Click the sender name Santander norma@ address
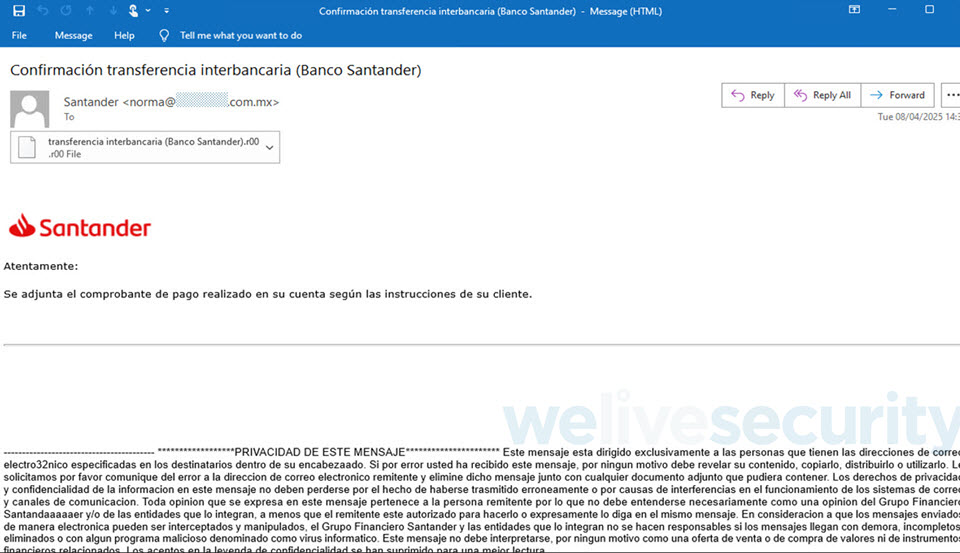 tap(171, 102)
